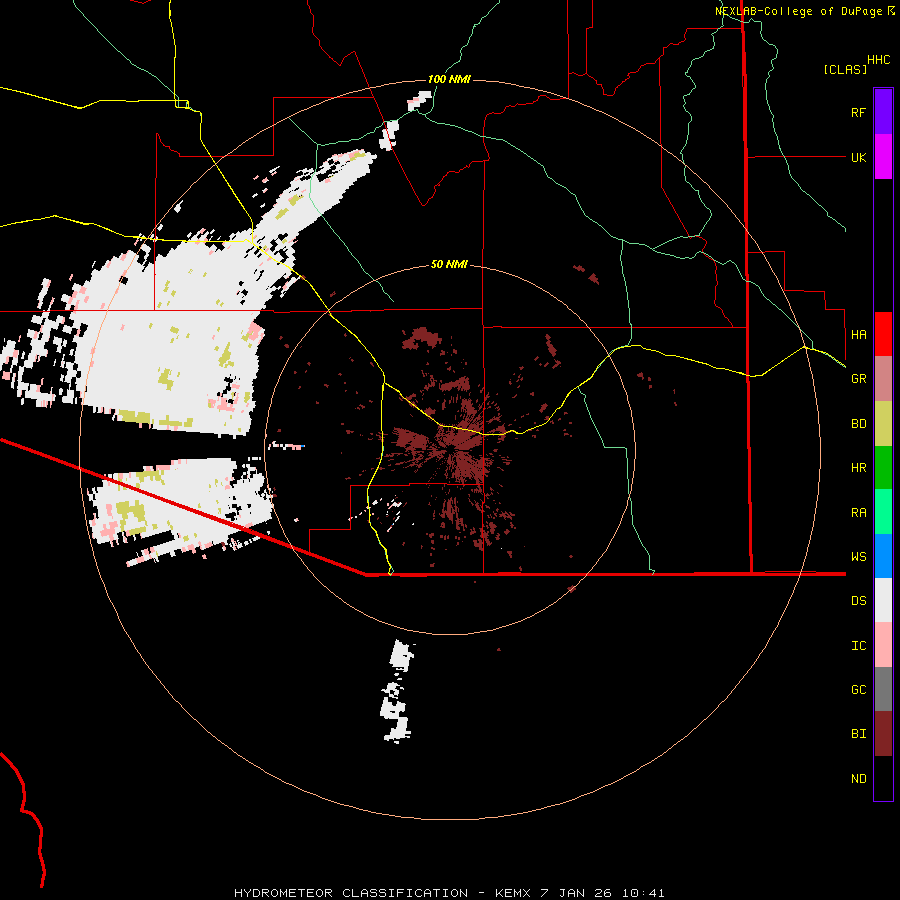The image size is (900, 900).
Task: Pick the RA light green swatch
Action: click(x=883, y=512)
